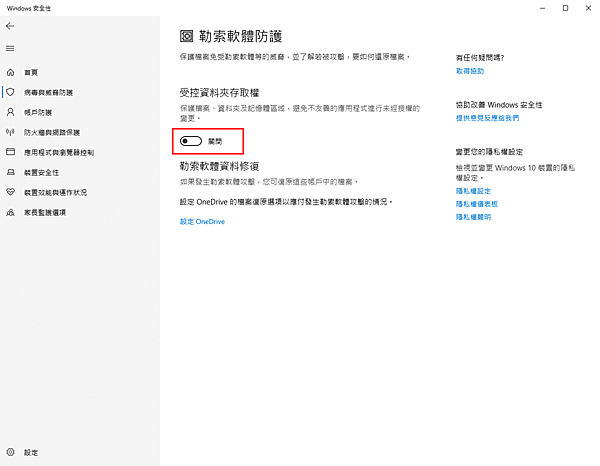Select 應用程式與瀏覽器控制 sidebar item
The image size is (600, 466).
[x=59, y=152]
